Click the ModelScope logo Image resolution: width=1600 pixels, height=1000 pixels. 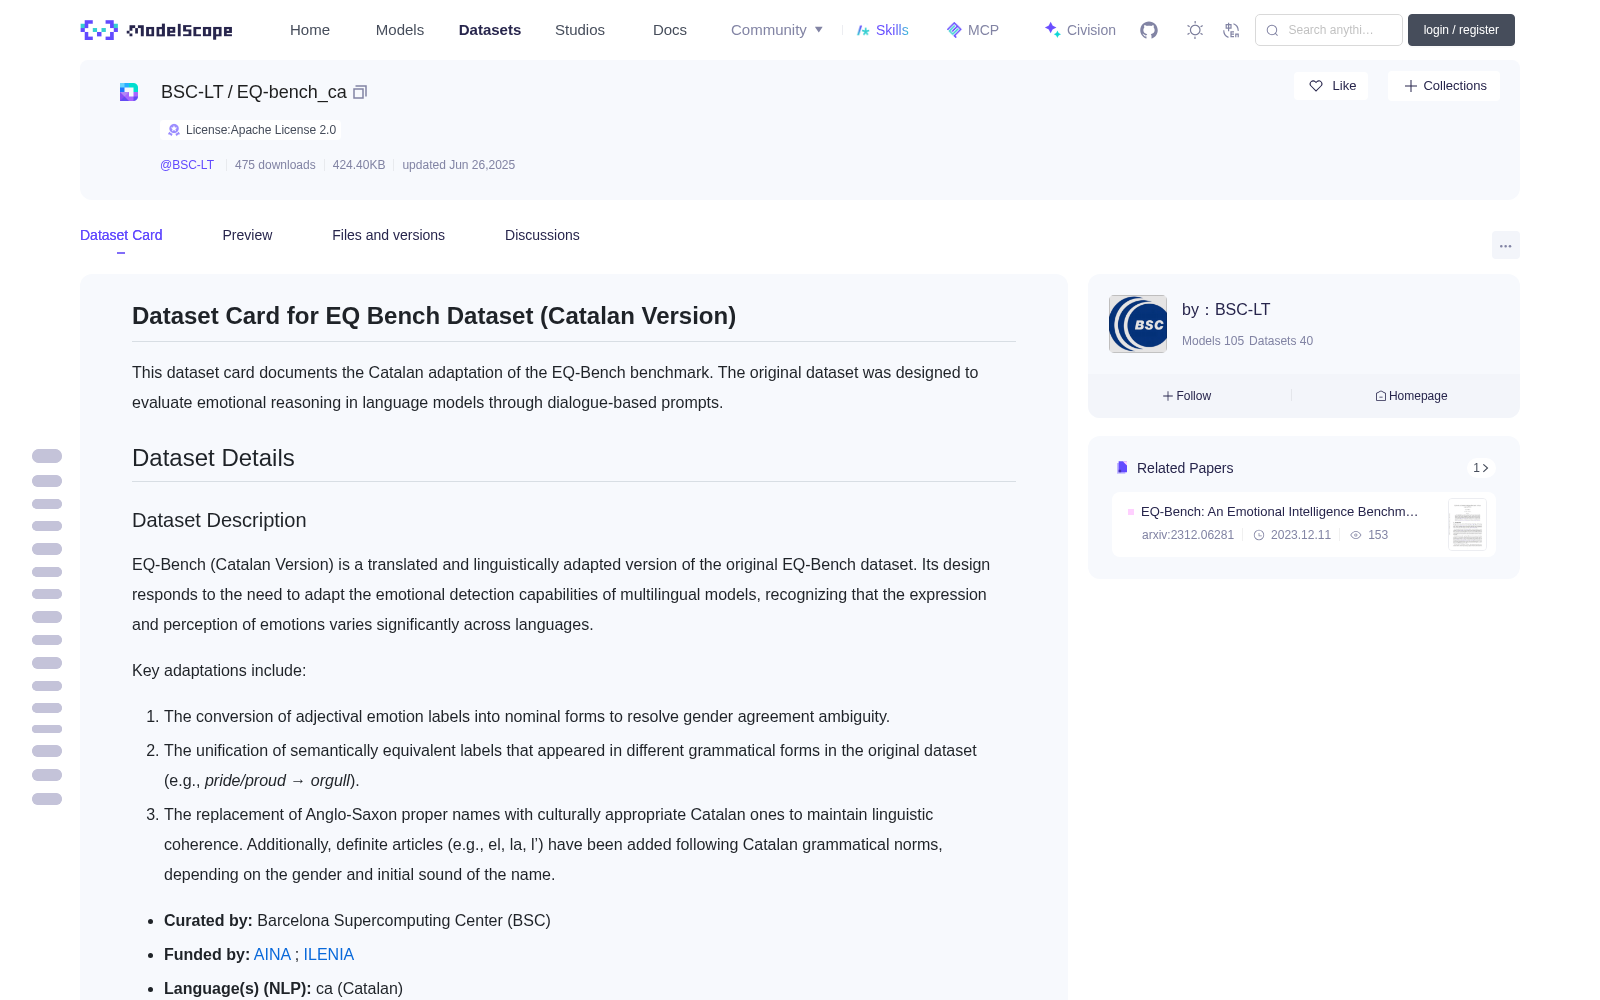tap(156, 30)
